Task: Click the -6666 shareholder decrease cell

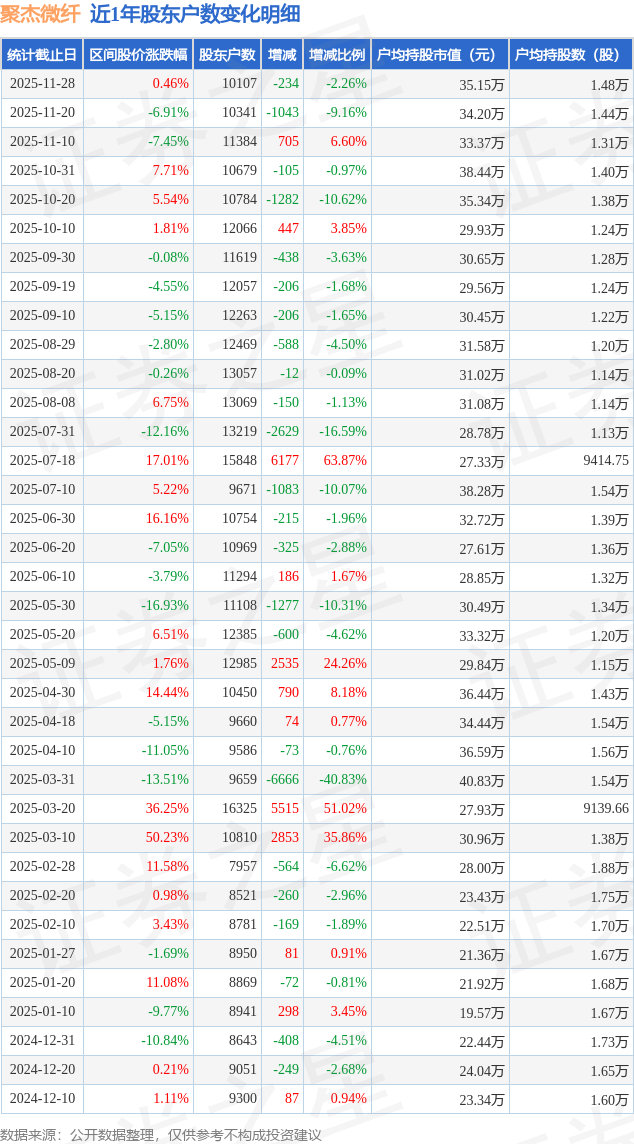Action: pos(282,780)
